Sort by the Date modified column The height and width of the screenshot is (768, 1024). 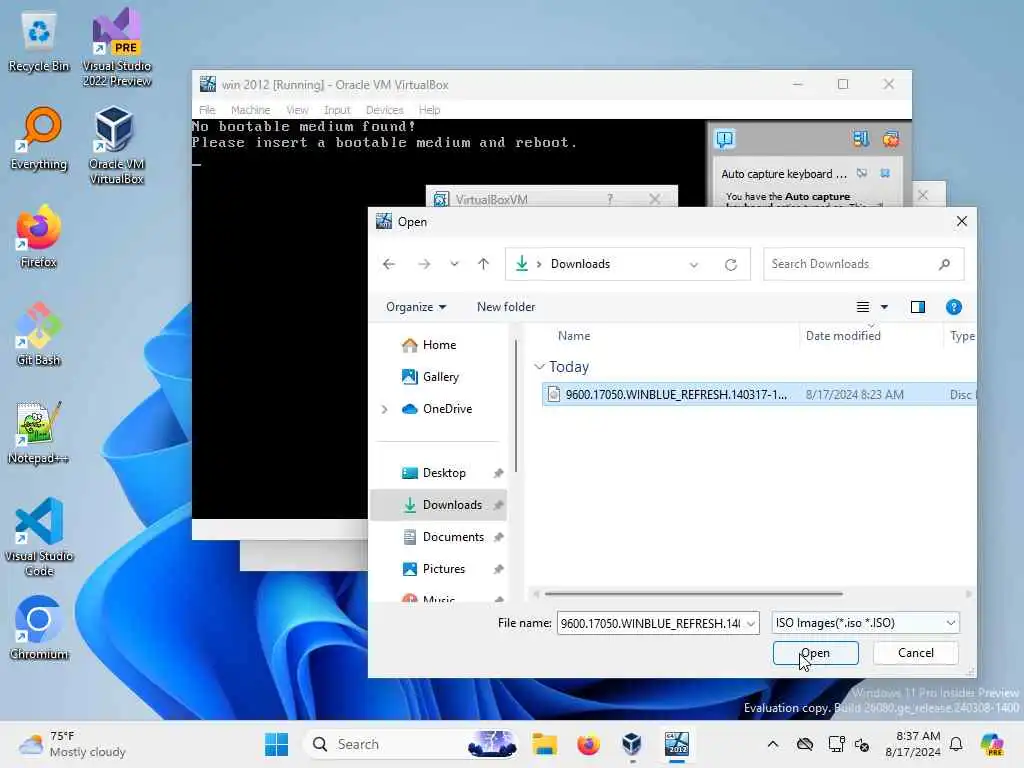(843, 336)
